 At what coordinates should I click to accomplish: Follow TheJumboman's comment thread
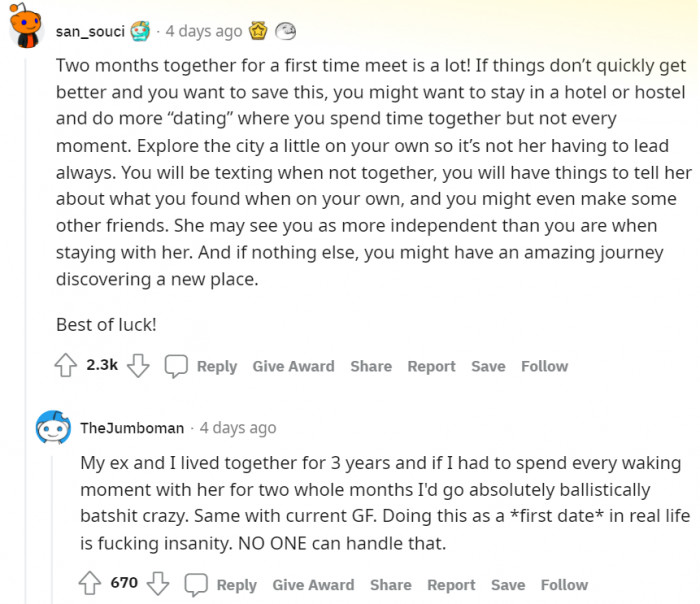pos(564,584)
